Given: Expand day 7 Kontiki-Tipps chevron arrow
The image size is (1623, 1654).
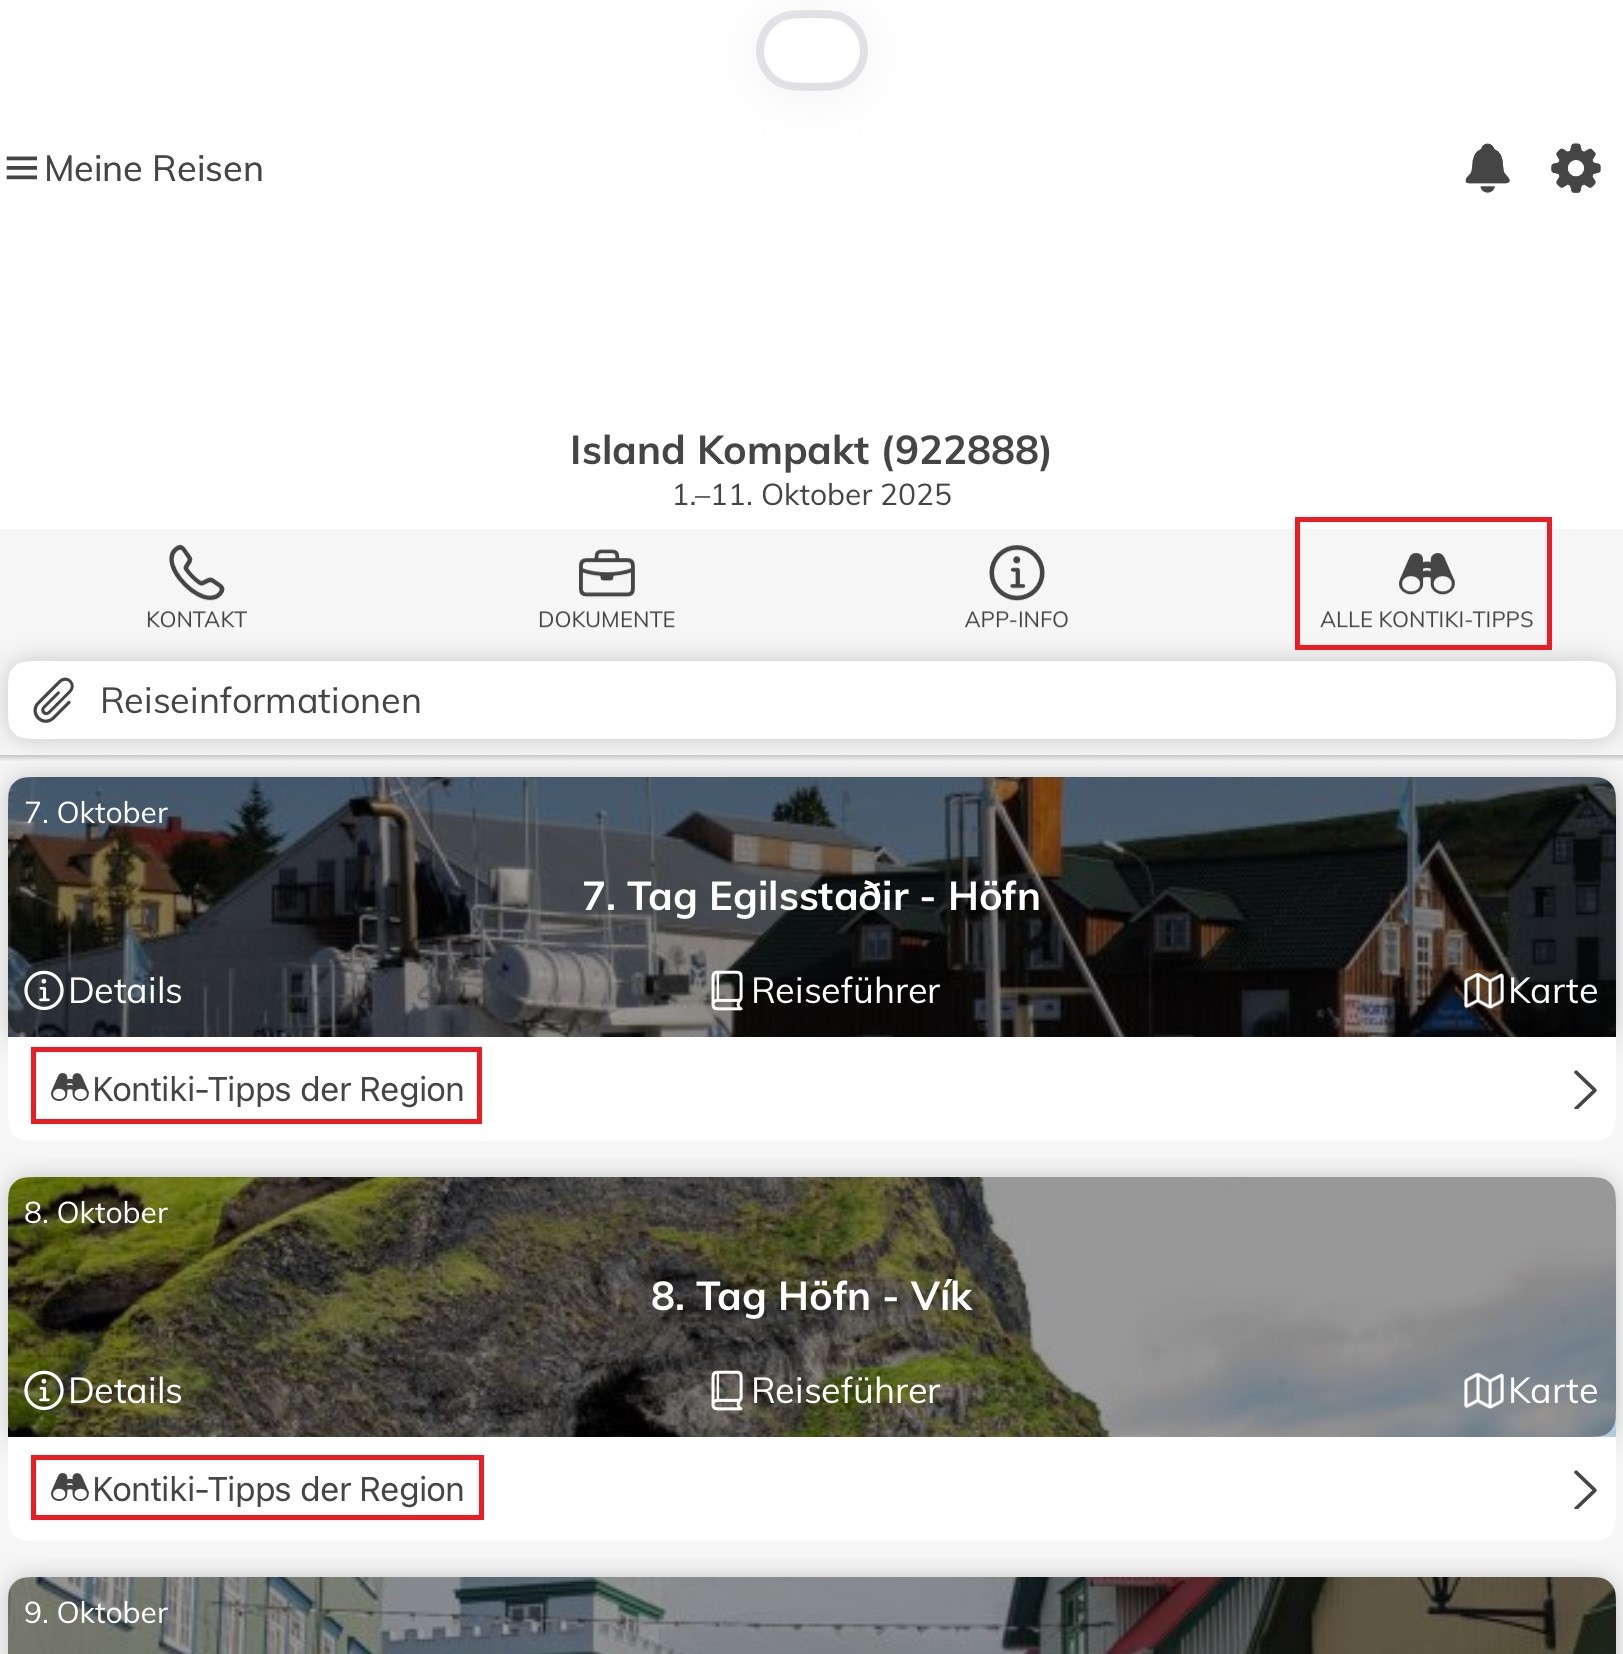Looking at the screenshot, I should [1584, 1090].
